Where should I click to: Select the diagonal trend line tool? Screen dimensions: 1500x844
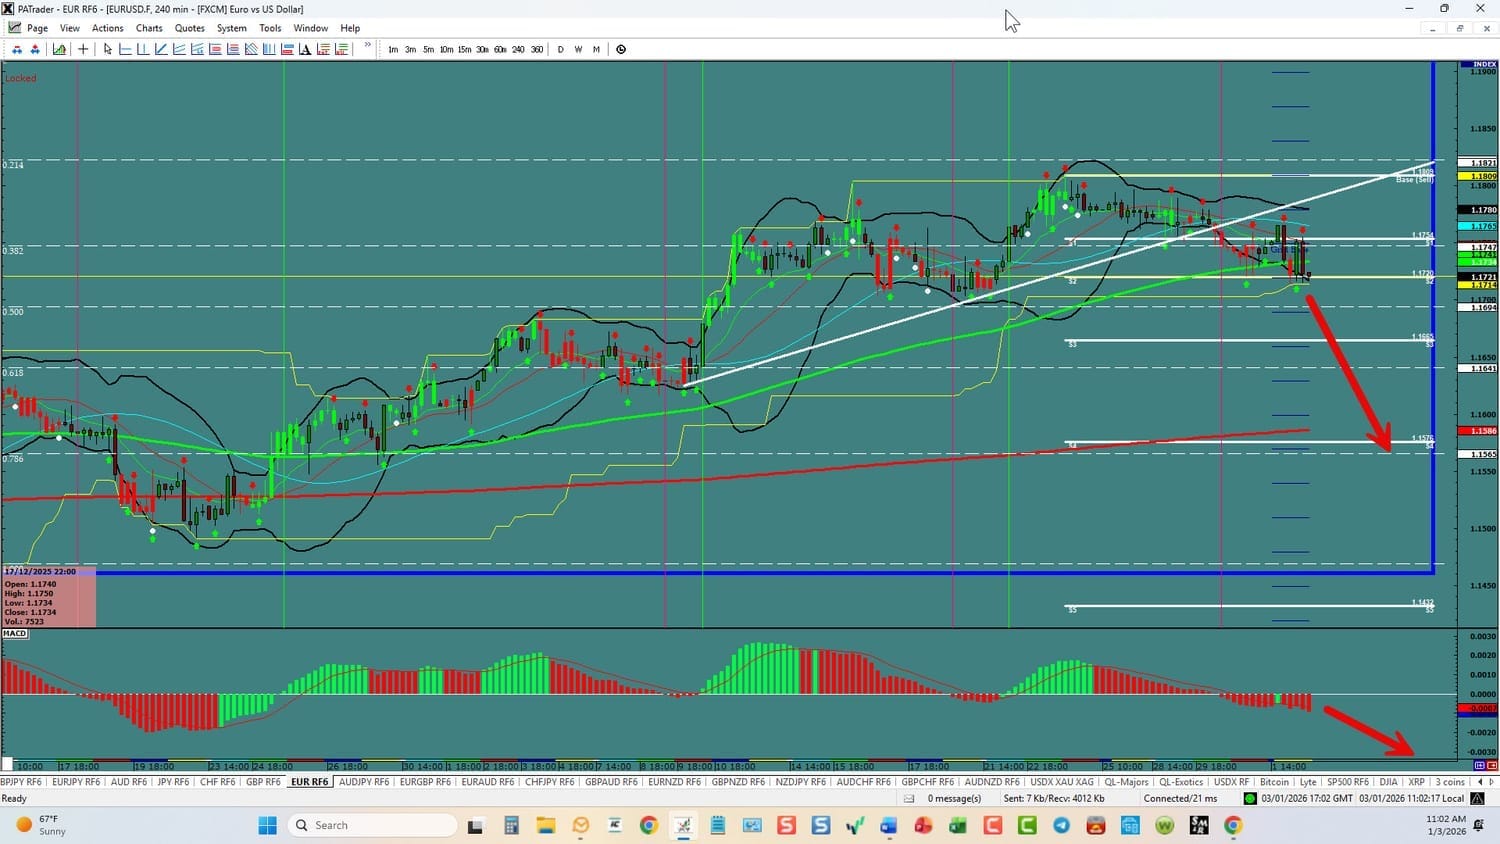[x=161, y=49]
